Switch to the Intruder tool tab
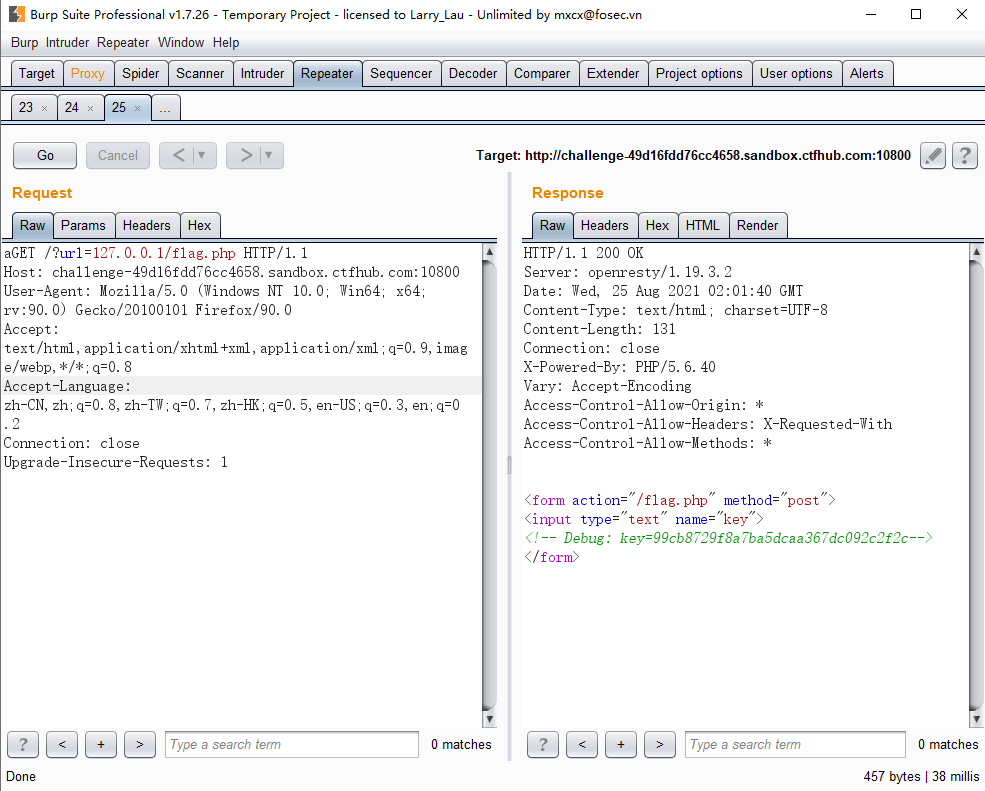 (263, 74)
